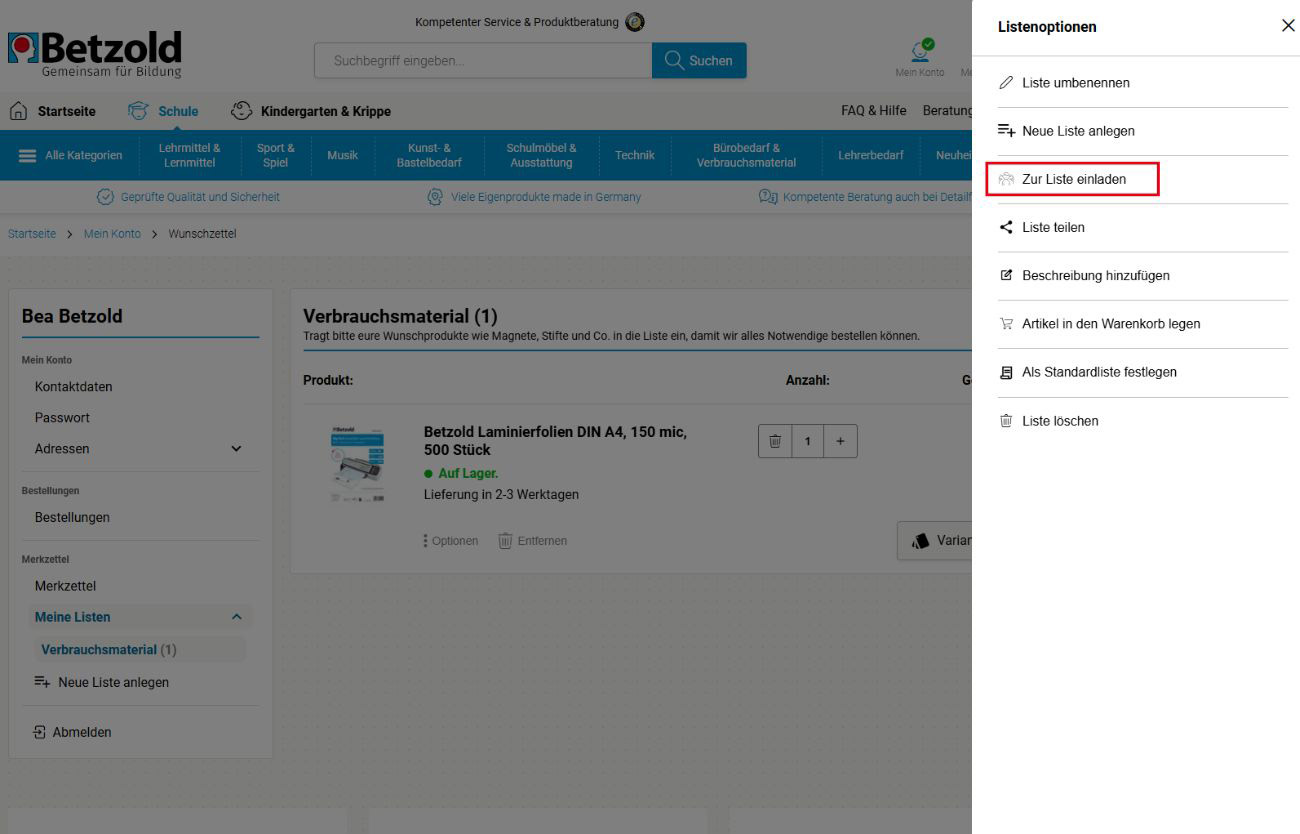The height and width of the screenshot is (834, 1300).
Task: Click the Betzold logo
Action: [x=95, y=54]
